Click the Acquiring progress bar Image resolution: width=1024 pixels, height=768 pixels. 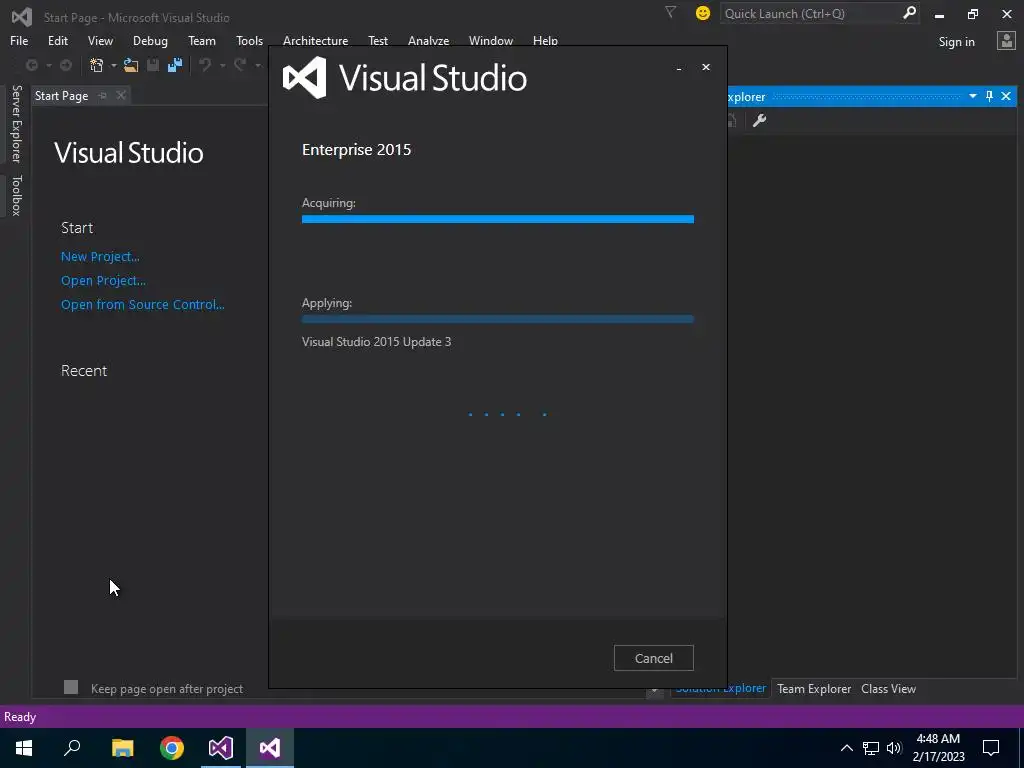pyautogui.click(x=498, y=219)
